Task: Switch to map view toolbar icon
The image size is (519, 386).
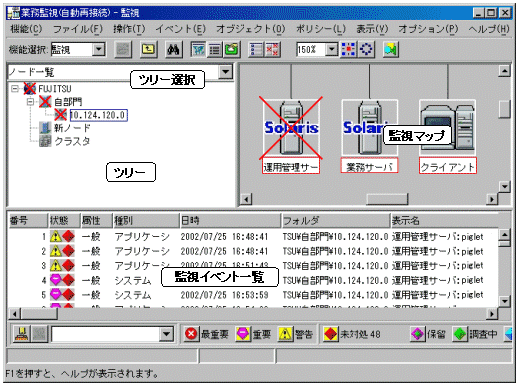Action: coord(199,50)
